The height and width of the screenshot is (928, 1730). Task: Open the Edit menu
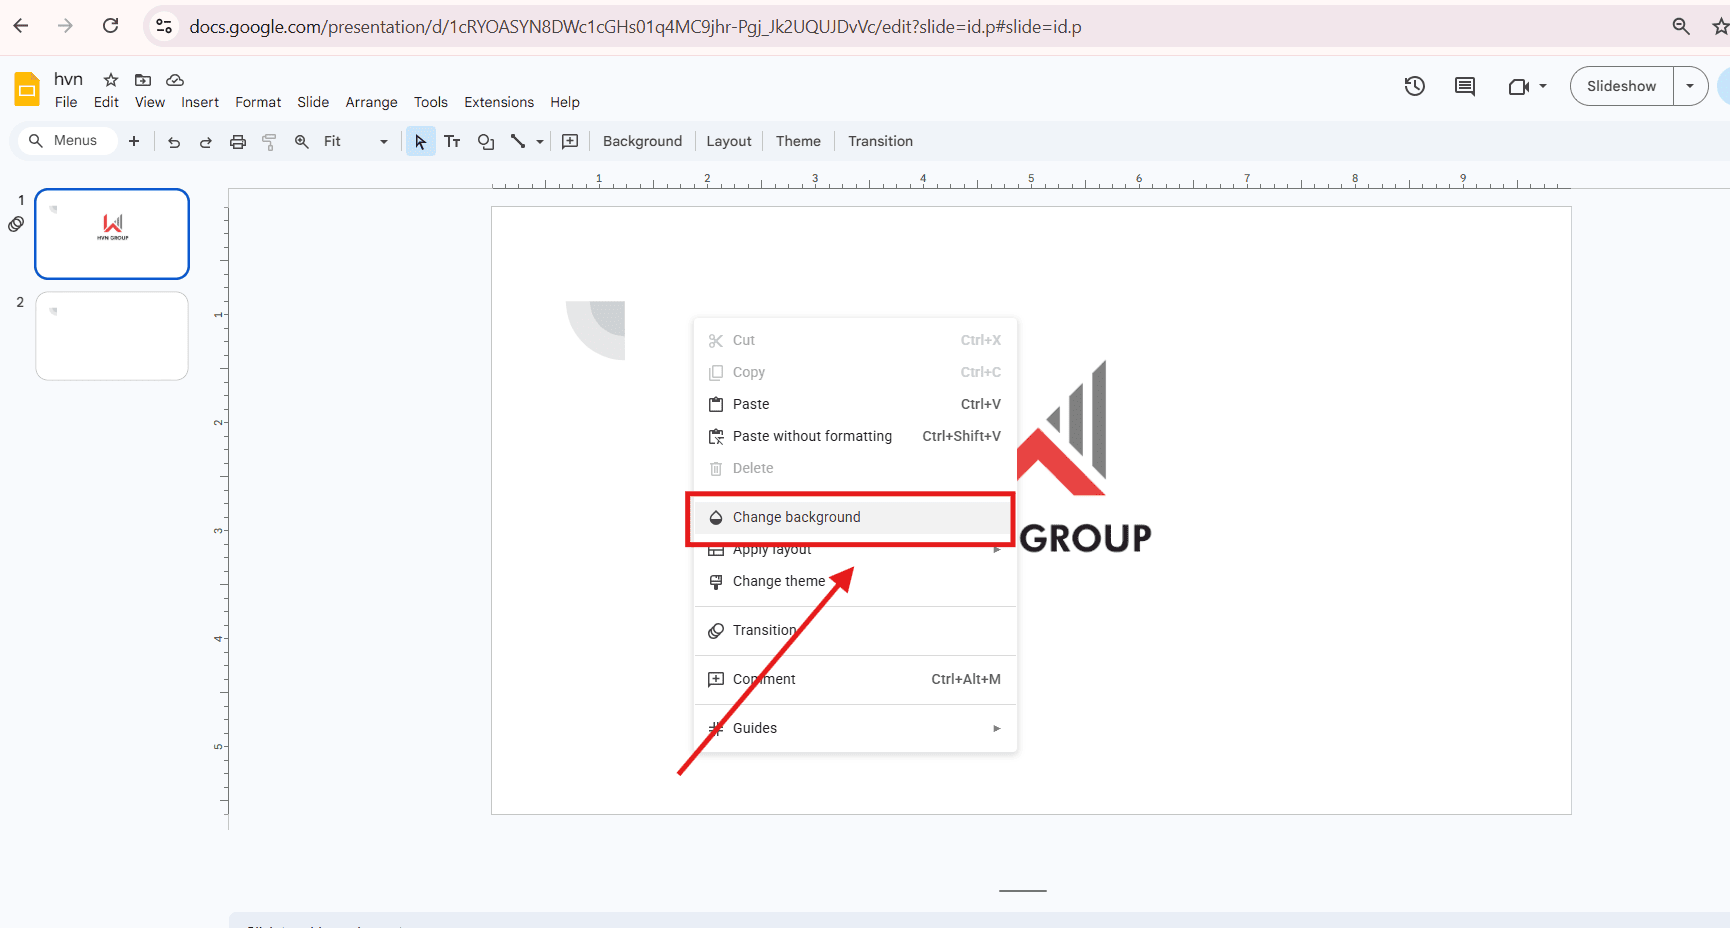pos(106,102)
